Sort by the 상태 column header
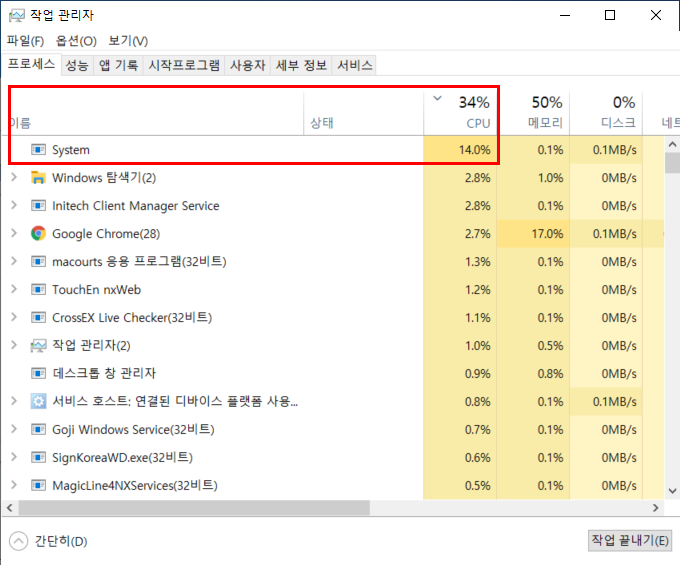Screen dimensions: 680x565 coord(364,113)
